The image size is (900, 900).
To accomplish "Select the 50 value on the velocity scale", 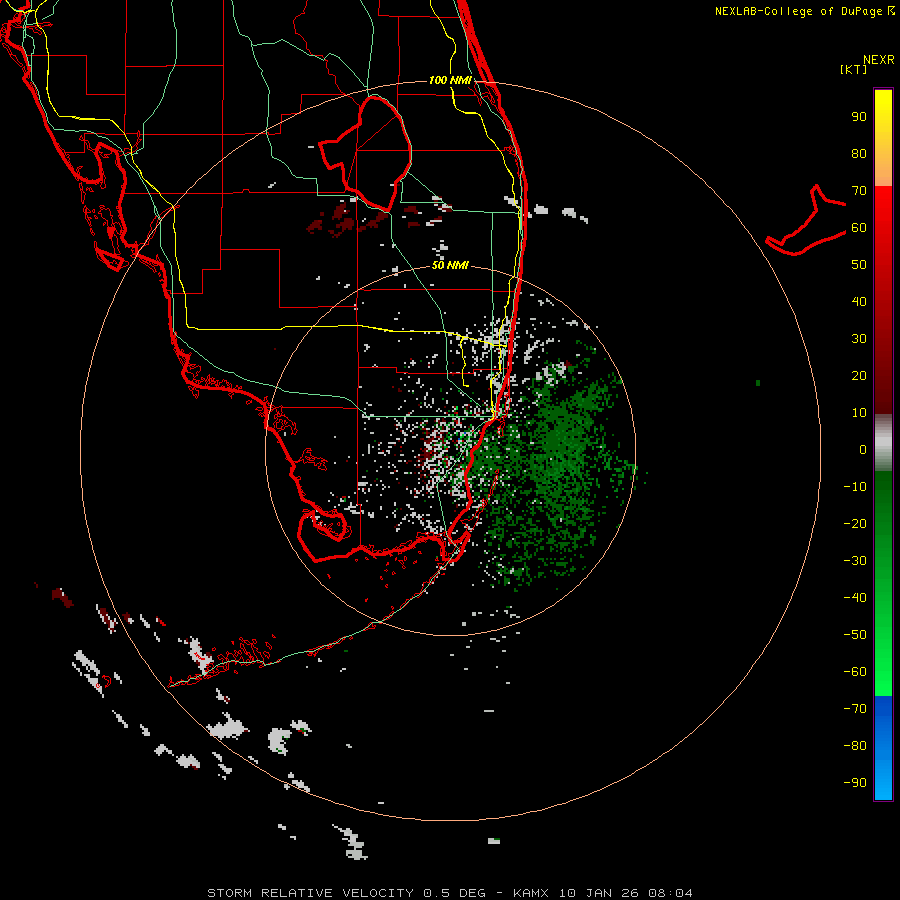I will (859, 265).
